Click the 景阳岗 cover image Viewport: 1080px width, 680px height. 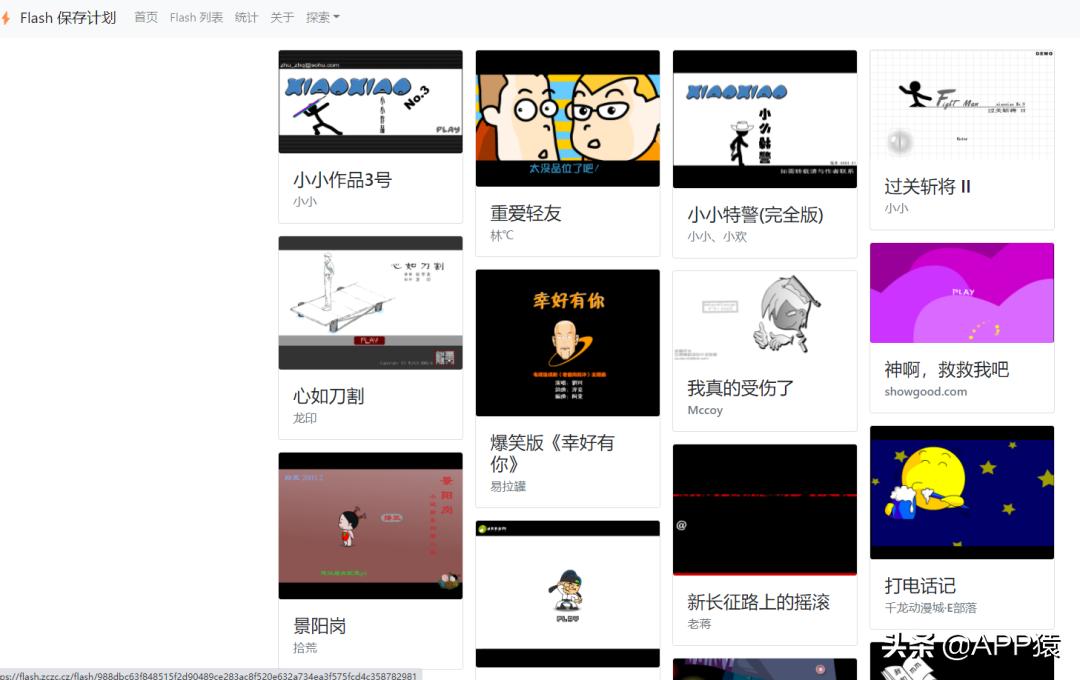[x=370, y=525]
